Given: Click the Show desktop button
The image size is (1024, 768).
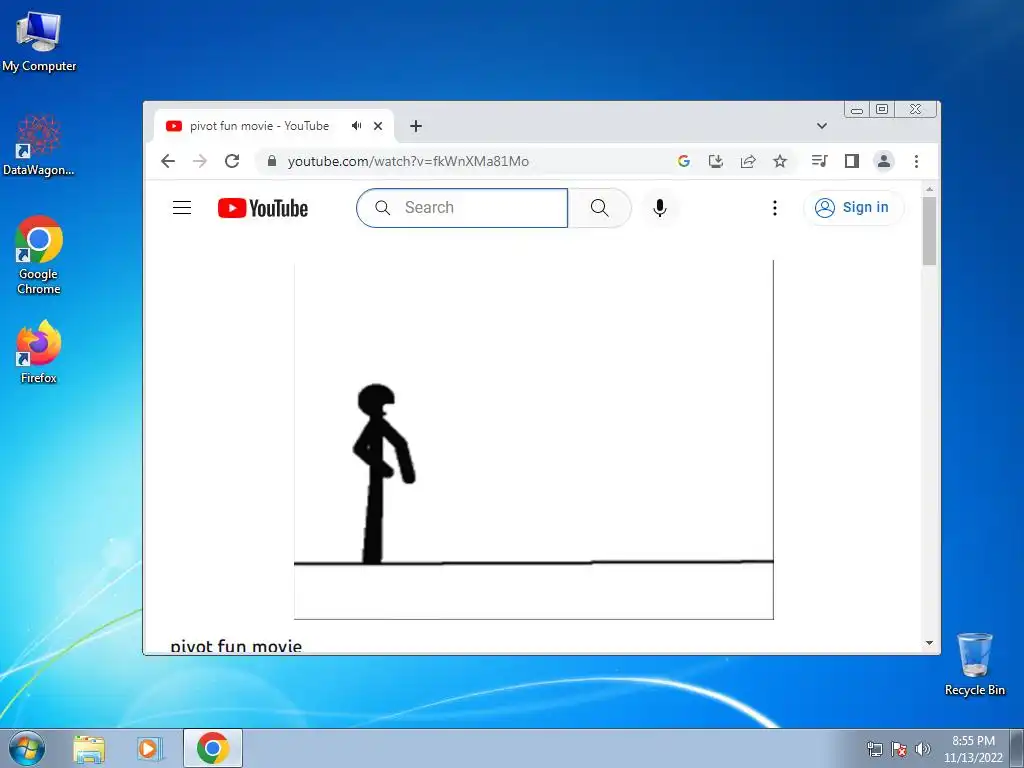Looking at the screenshot, I should click(x=1017, y=748).
